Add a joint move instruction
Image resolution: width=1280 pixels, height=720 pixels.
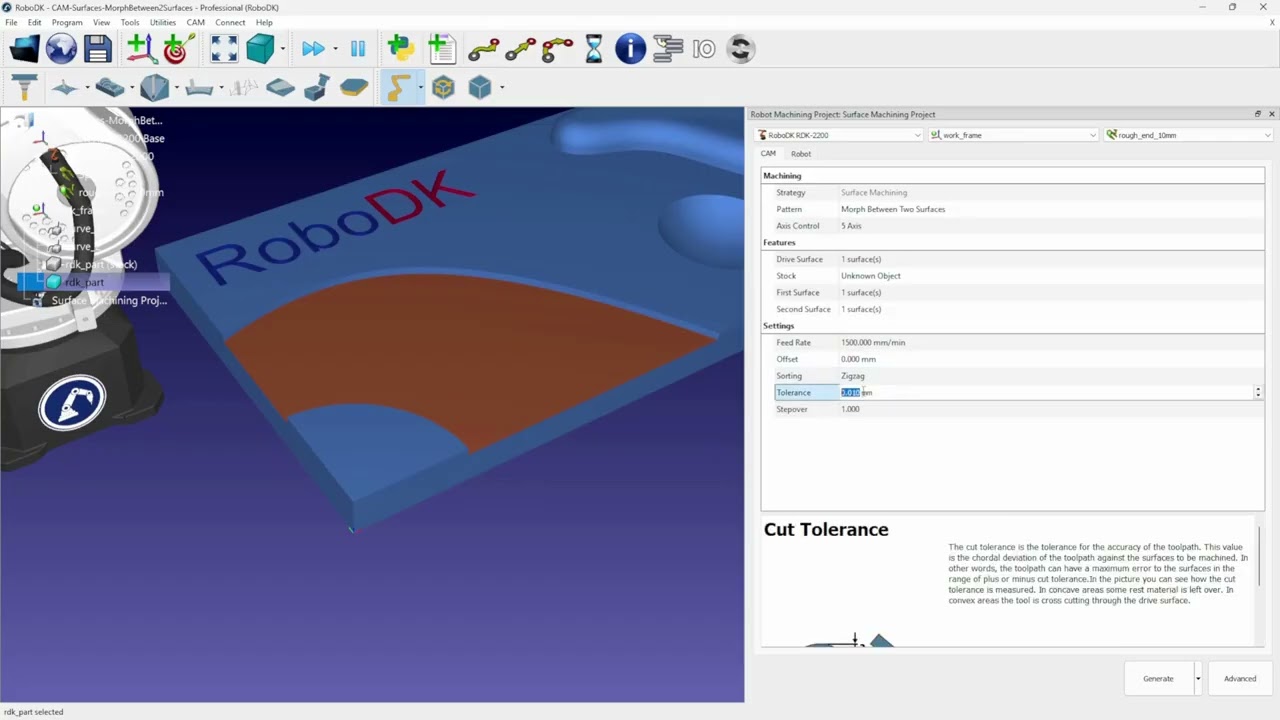coord(484,48)
